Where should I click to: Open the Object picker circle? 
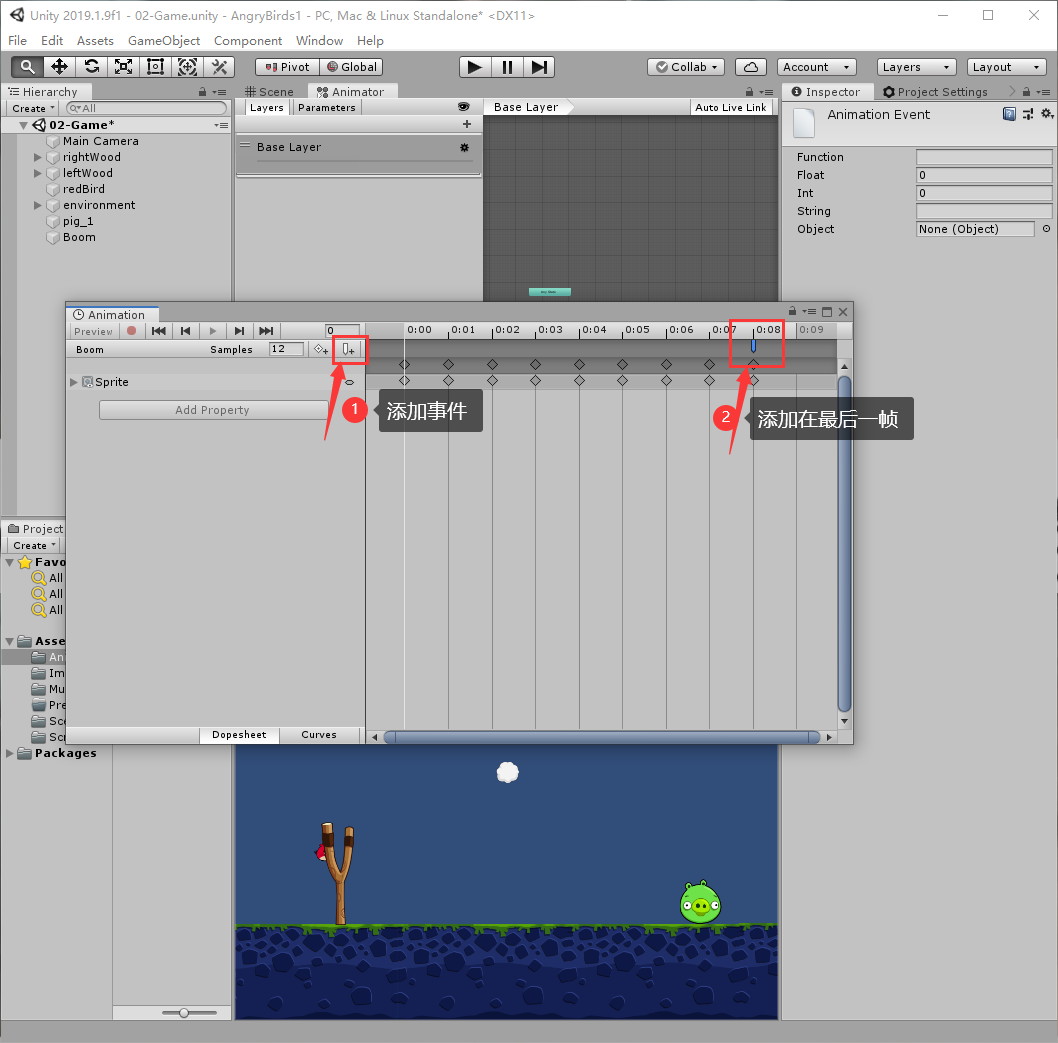click(1046, 229)
